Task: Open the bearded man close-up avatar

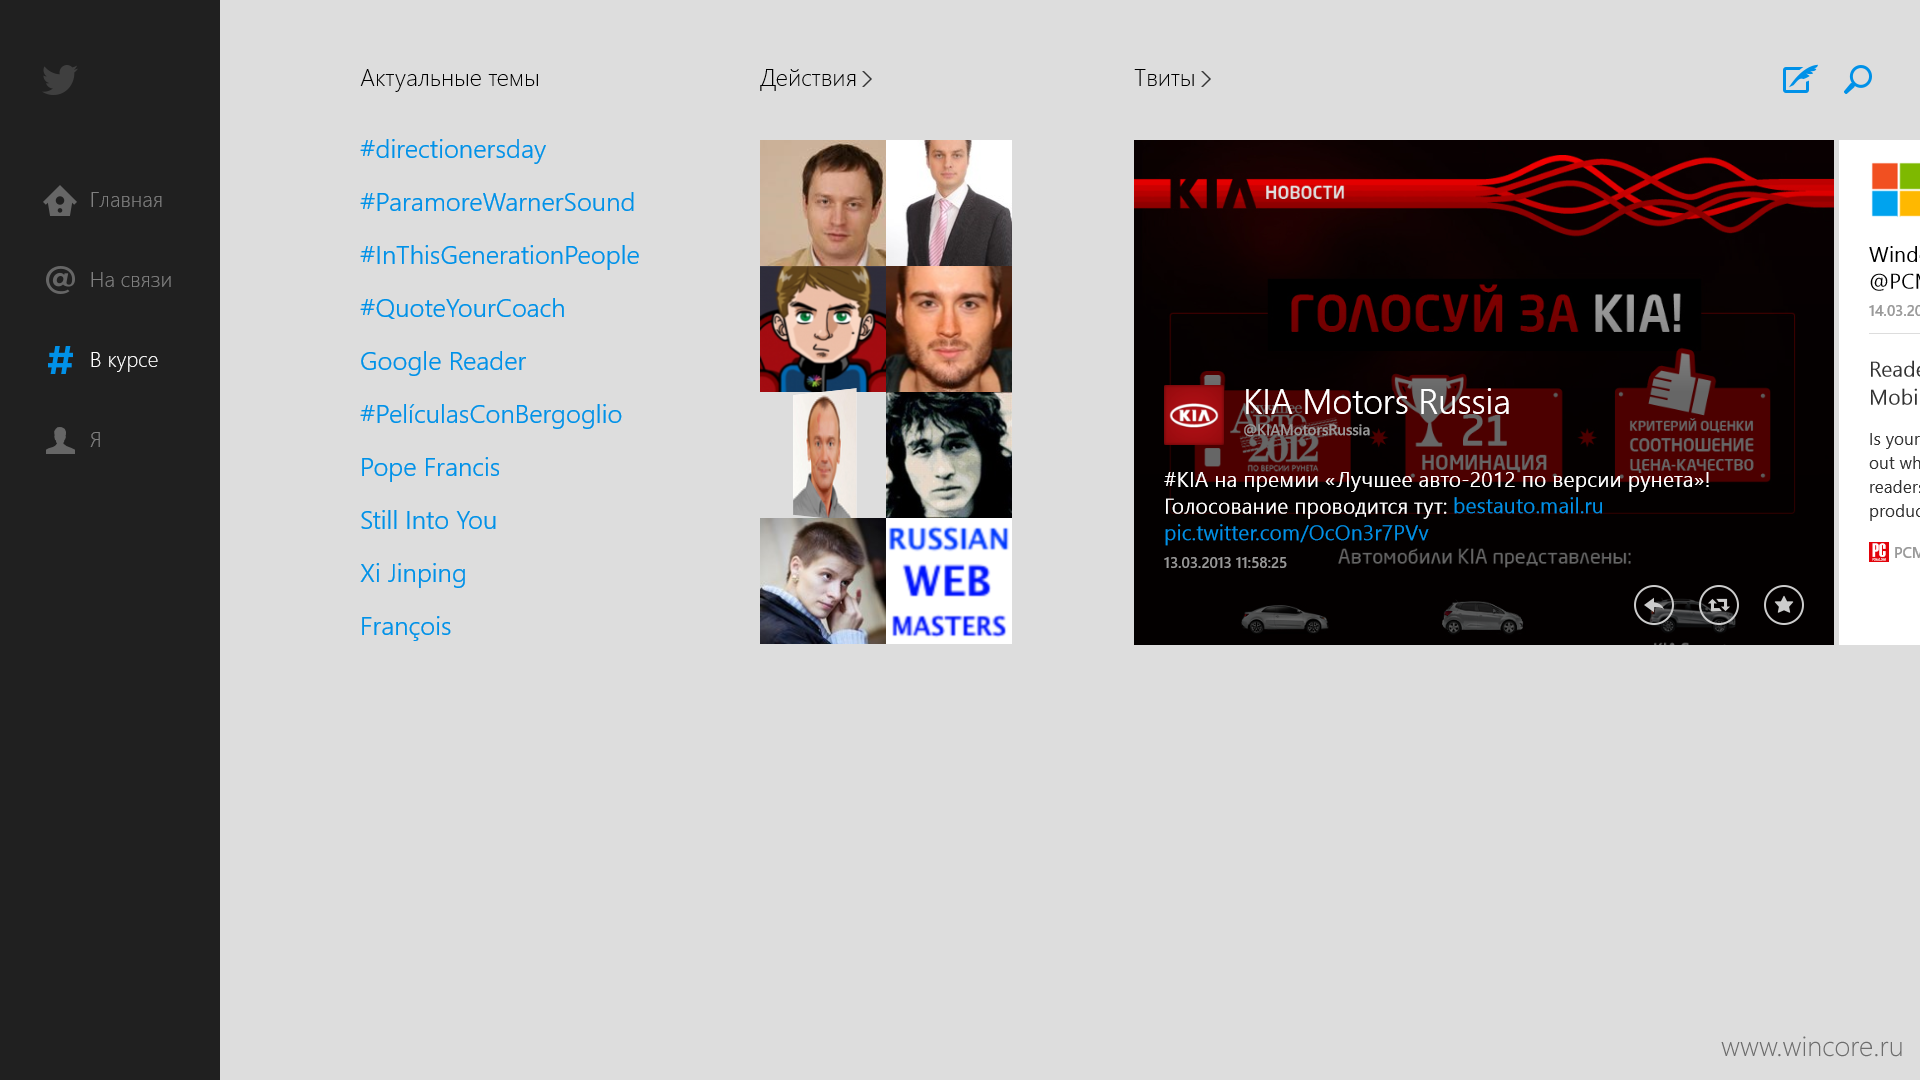Action: (x=949, y=329)
